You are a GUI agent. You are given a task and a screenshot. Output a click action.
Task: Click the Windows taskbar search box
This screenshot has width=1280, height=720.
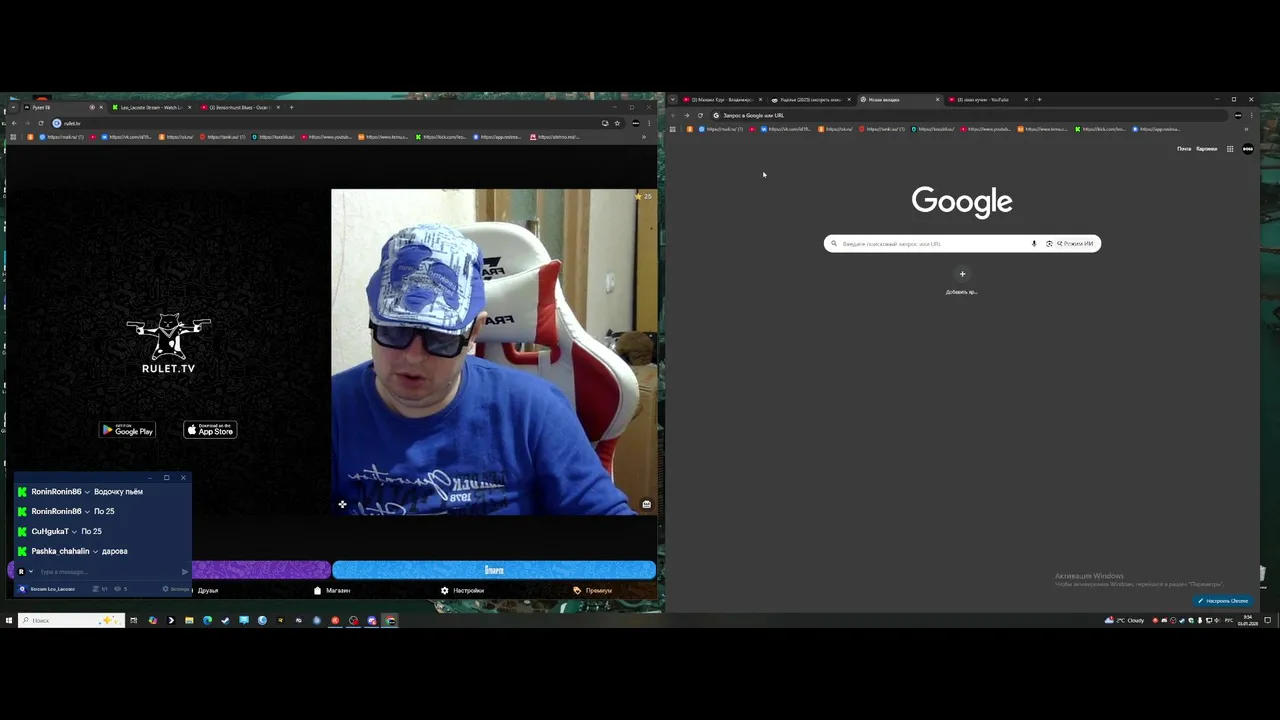(71, 620)
